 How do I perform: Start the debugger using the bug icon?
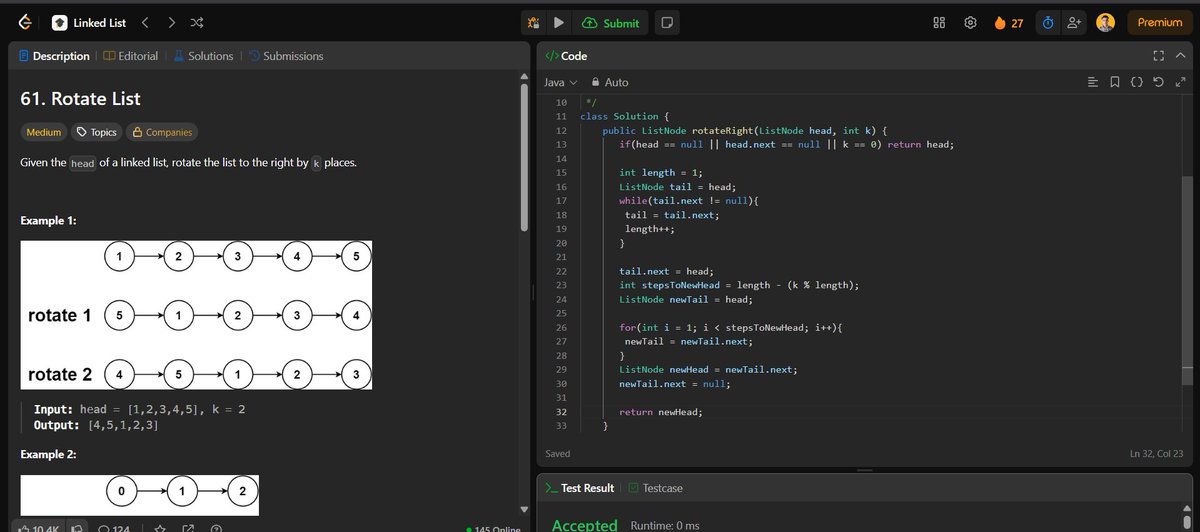click(x=534, y=22)
